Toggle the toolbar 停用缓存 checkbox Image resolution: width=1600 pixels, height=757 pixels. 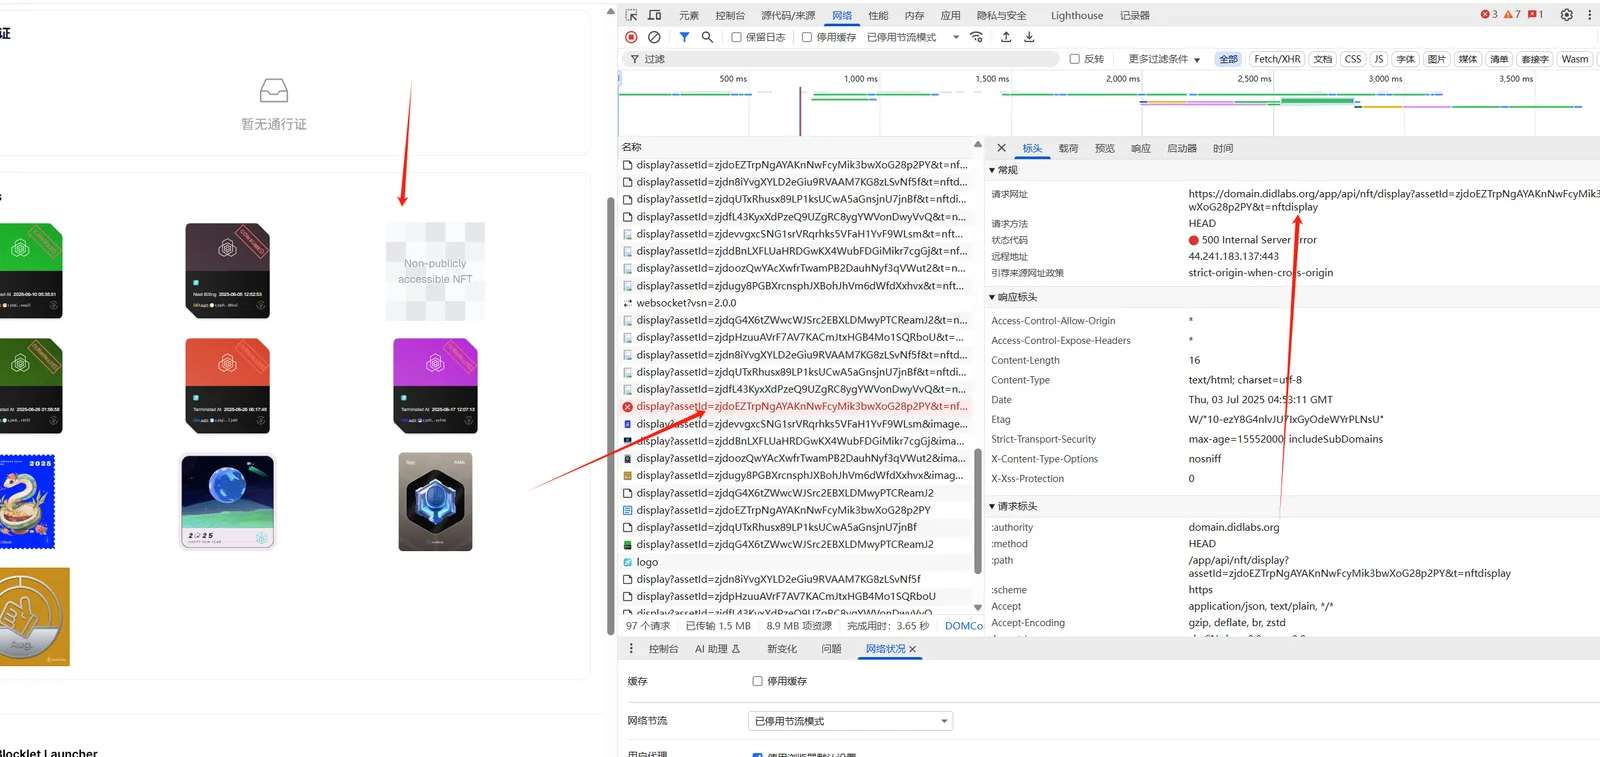[x=807, y=37]
